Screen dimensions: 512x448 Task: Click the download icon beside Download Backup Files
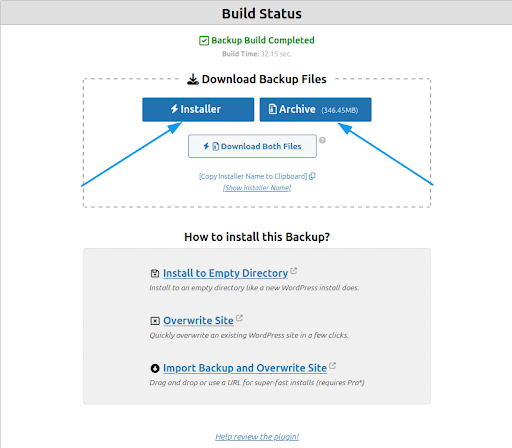click(x=193, y=79)
